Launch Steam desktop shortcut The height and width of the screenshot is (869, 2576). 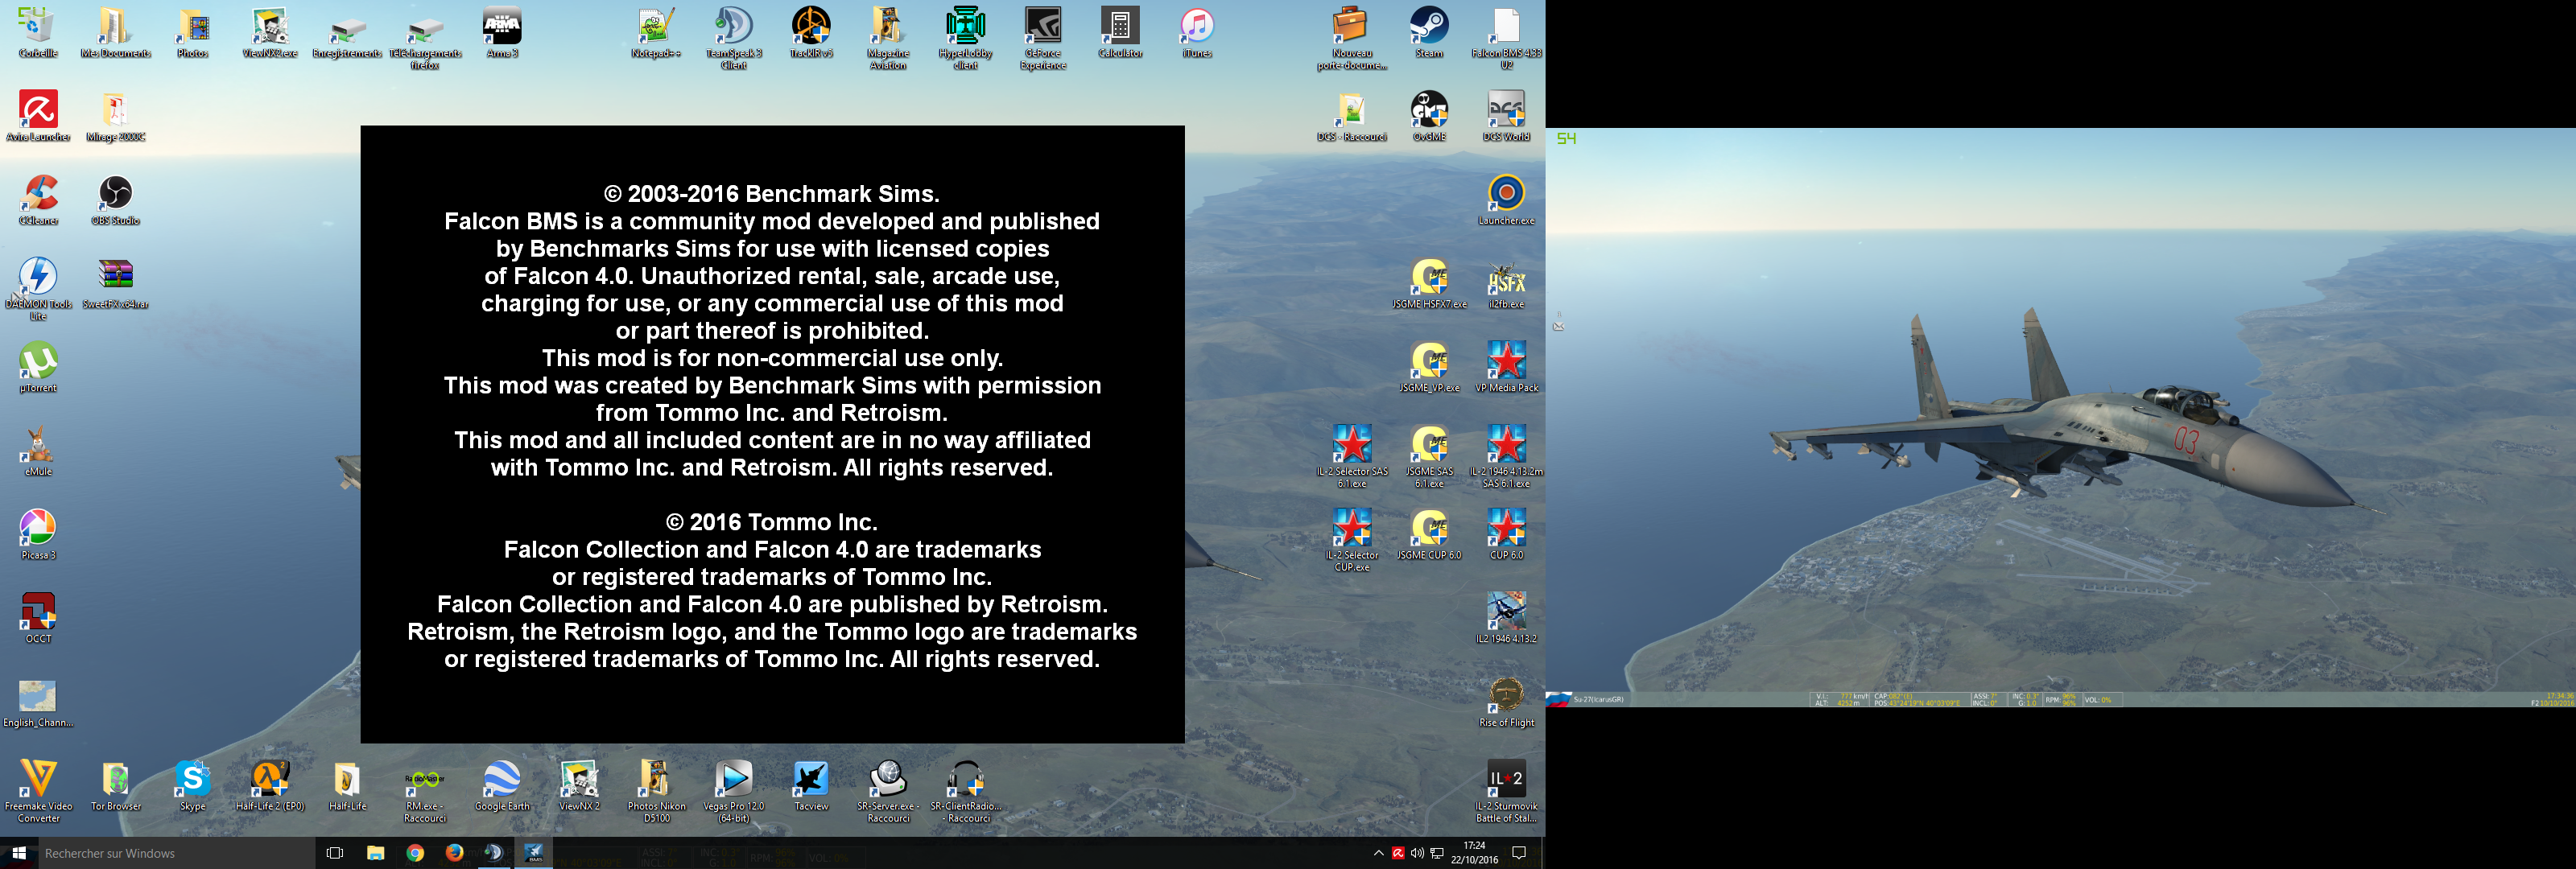(x=1429, y=32)
